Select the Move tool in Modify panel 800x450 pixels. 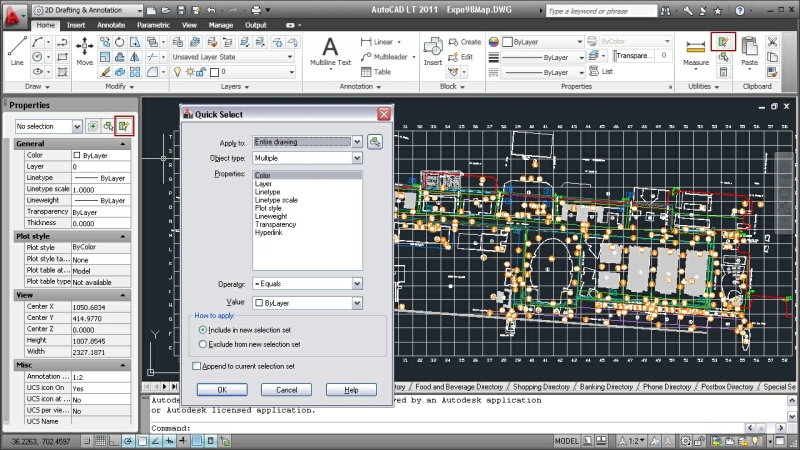pyautogui.click(x=85, y=51)
